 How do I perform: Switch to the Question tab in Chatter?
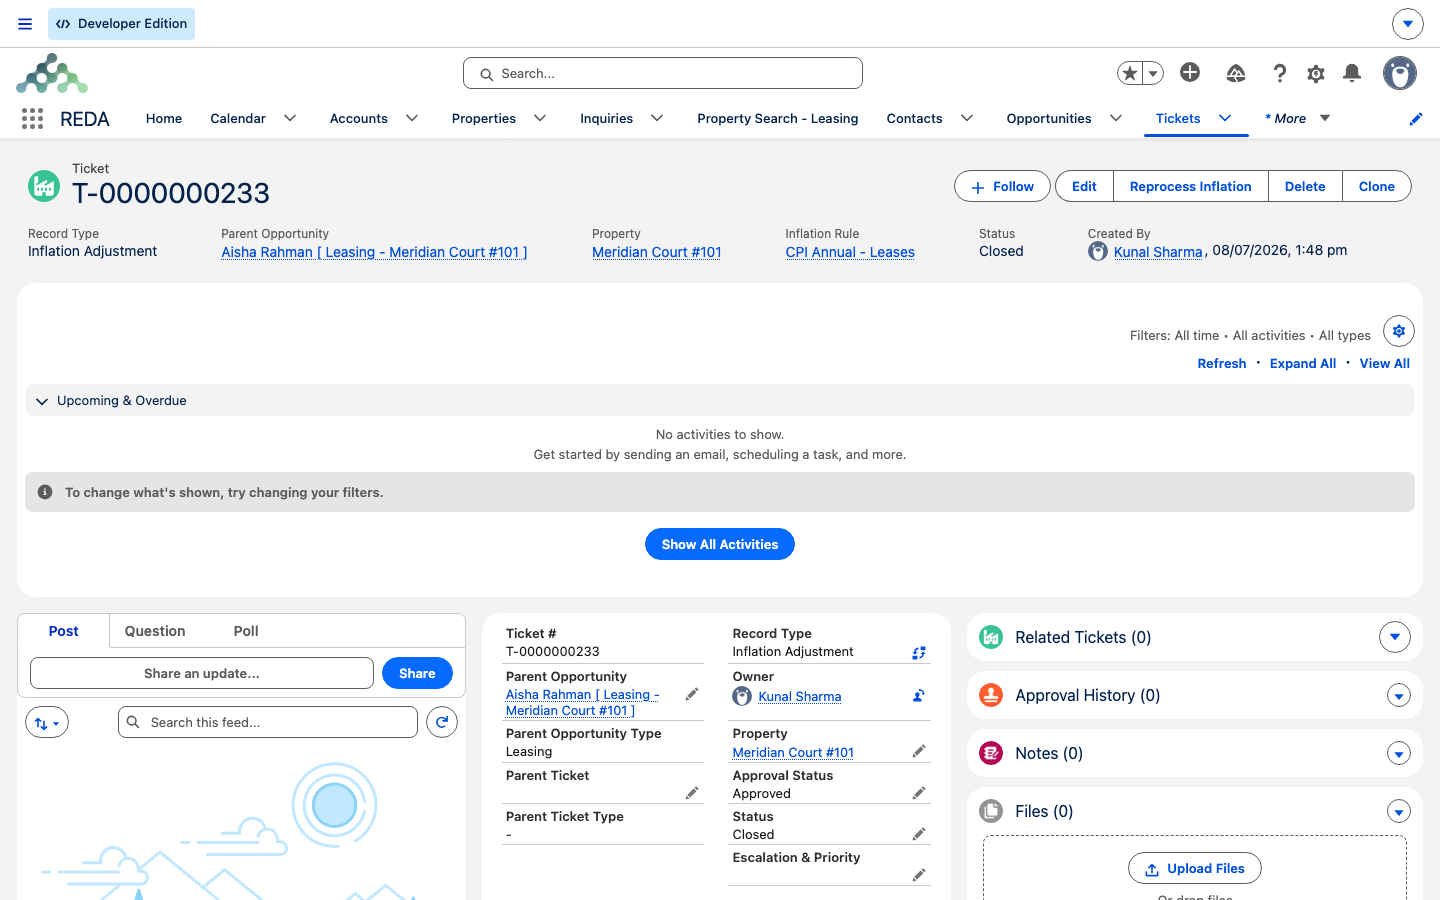[155, 631]
